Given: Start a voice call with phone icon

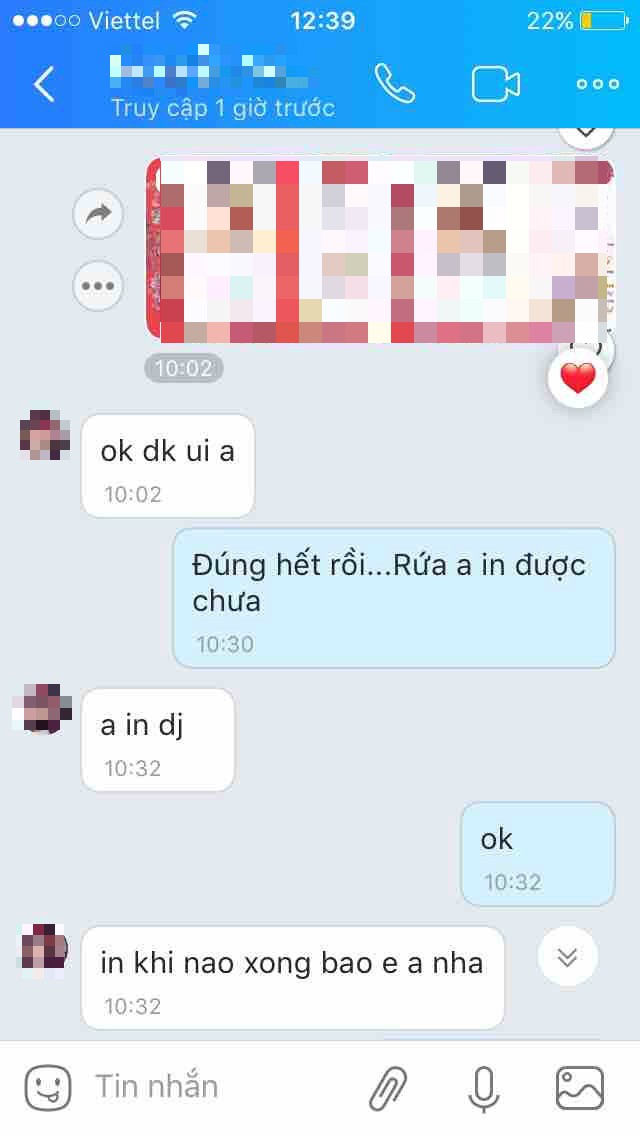Looking at the screenshot, I should (x=395, y=83).
